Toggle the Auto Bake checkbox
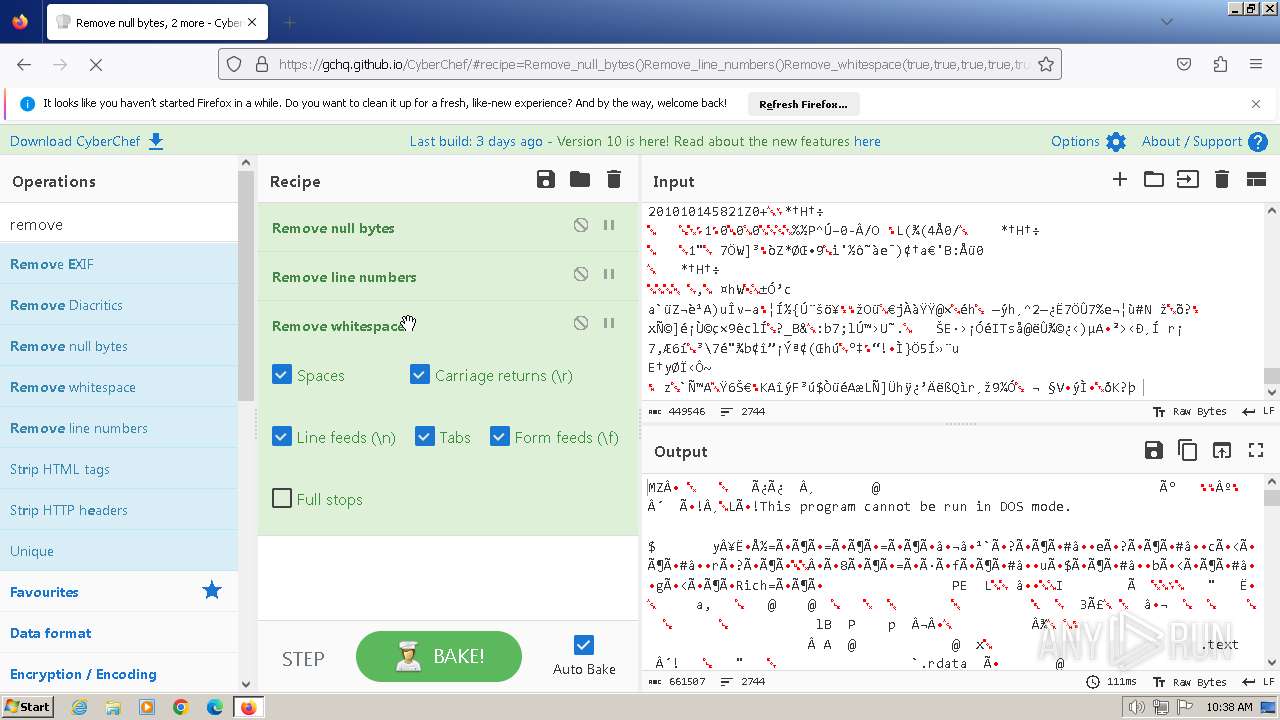This screenshot has height=720, width=1280. tap(584, 645)
